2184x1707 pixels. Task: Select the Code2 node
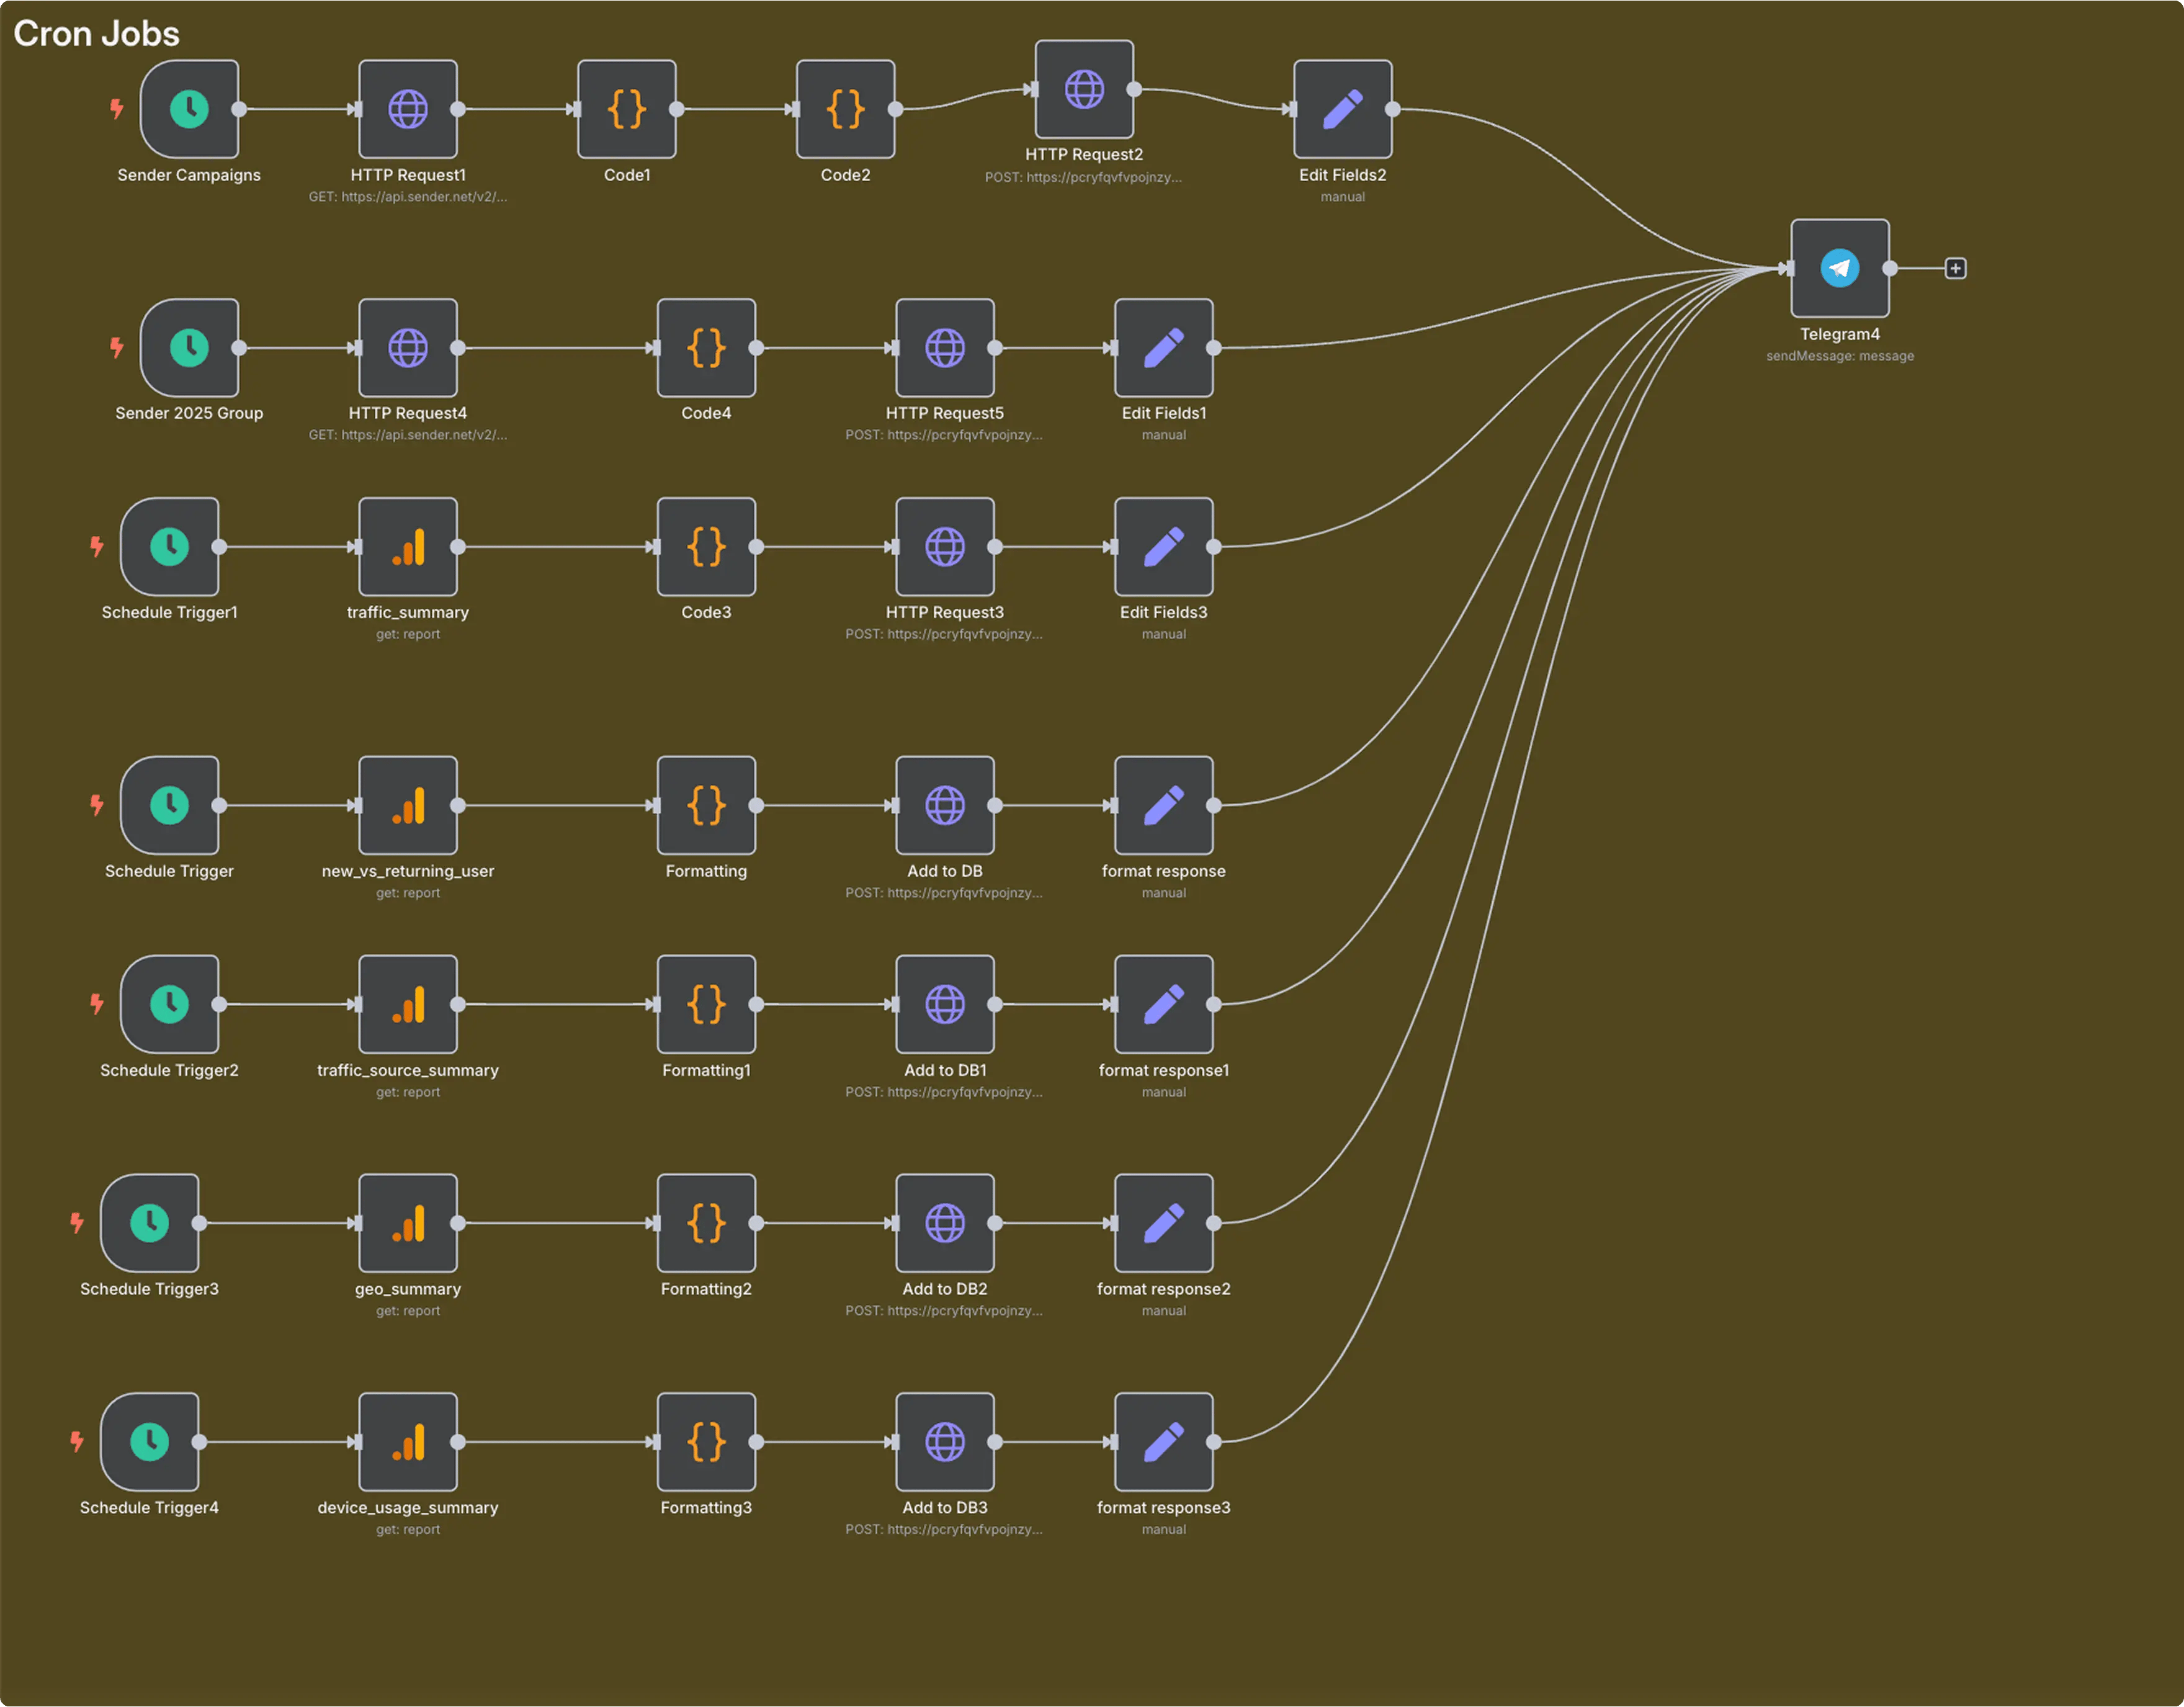[846, 109]
